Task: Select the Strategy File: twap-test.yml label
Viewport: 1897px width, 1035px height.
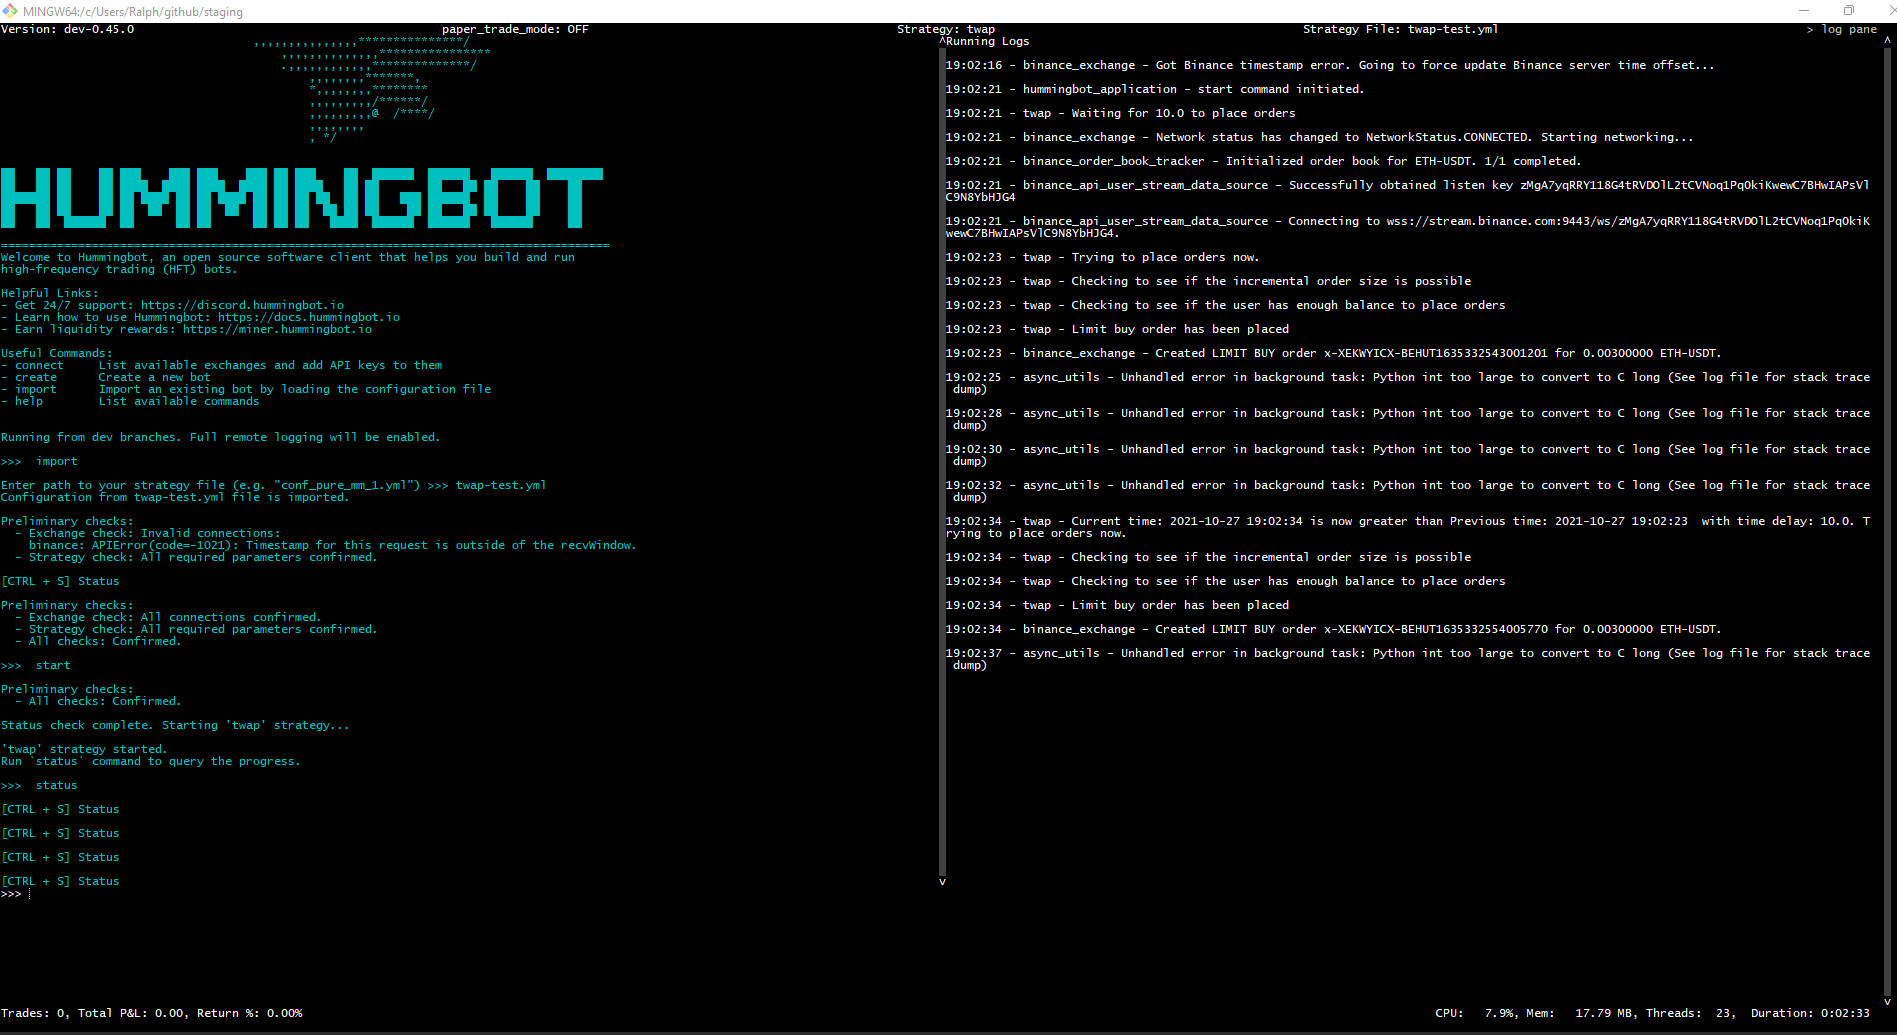Action: pos(1400,29)
